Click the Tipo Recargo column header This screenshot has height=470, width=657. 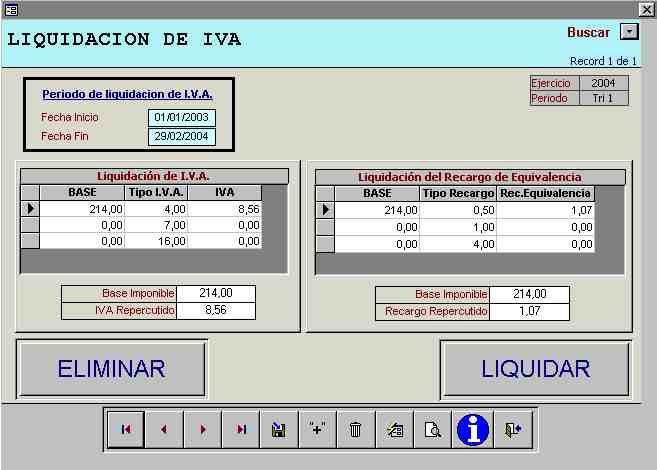pyautogui.click(x=458, y=194)
